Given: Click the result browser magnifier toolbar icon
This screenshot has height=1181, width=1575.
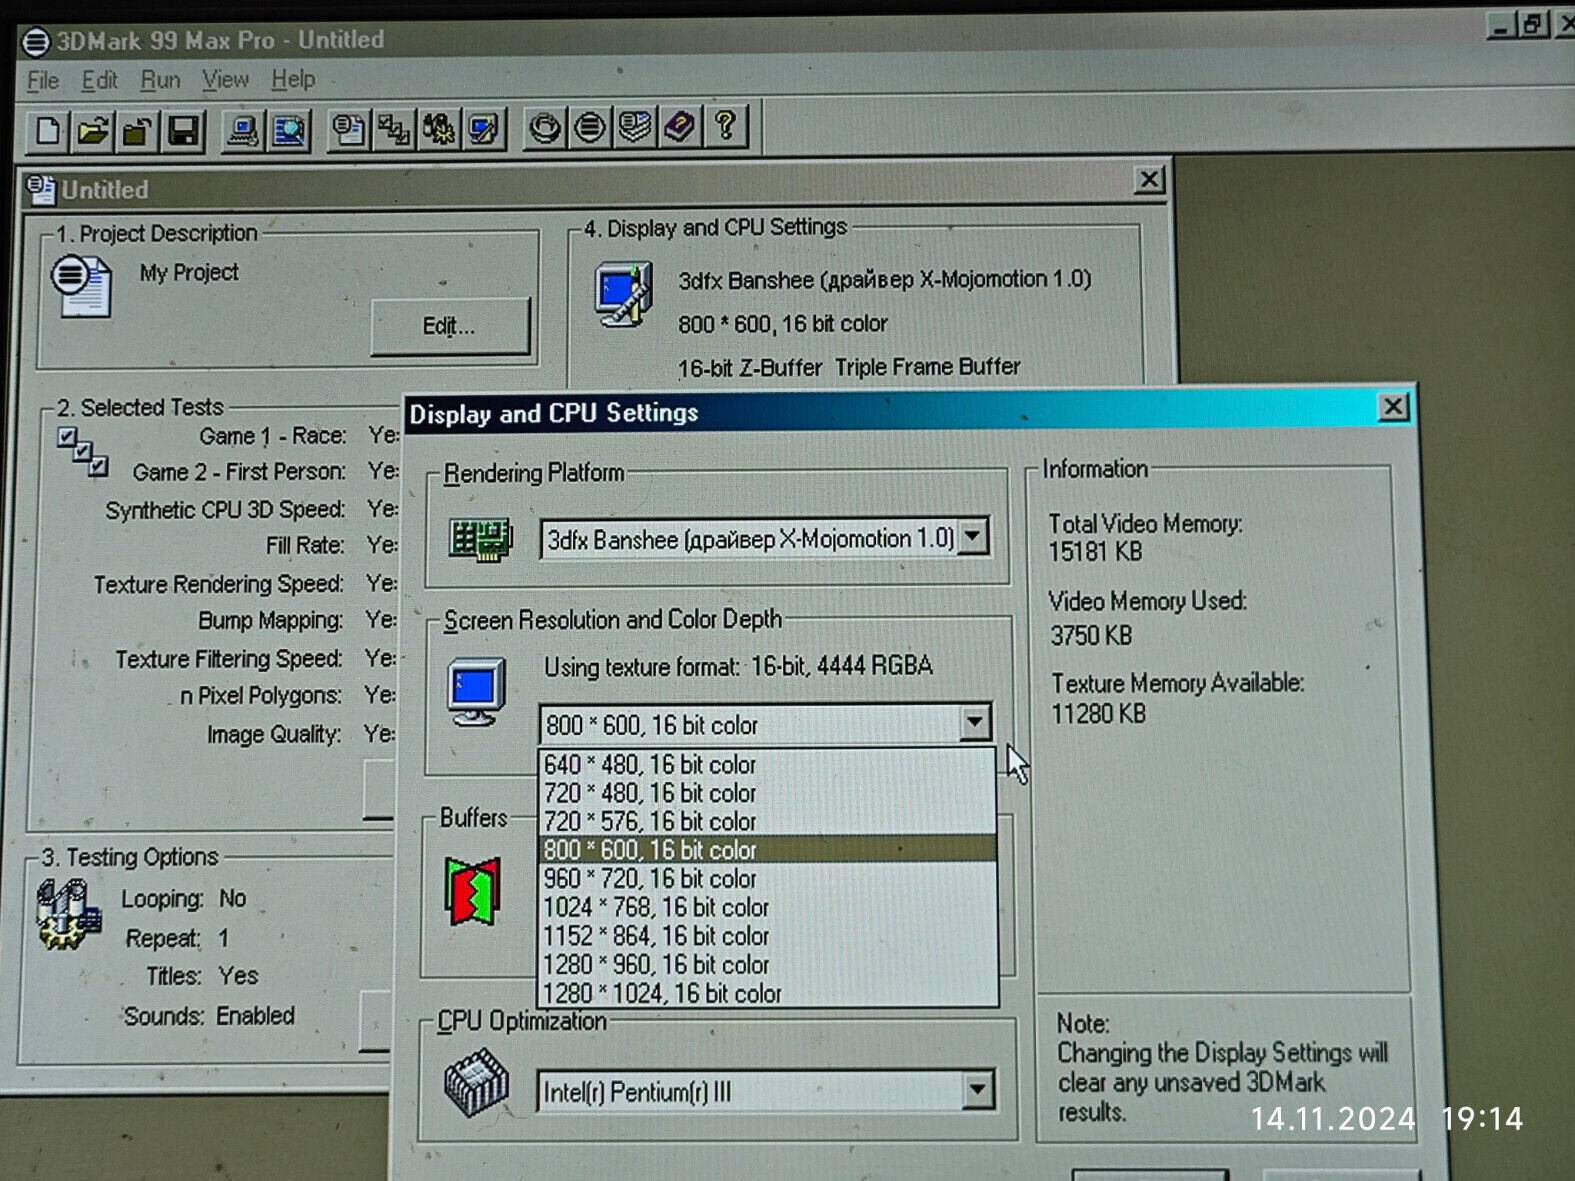Looking at the screenshot, I should (x=289, y=131).
